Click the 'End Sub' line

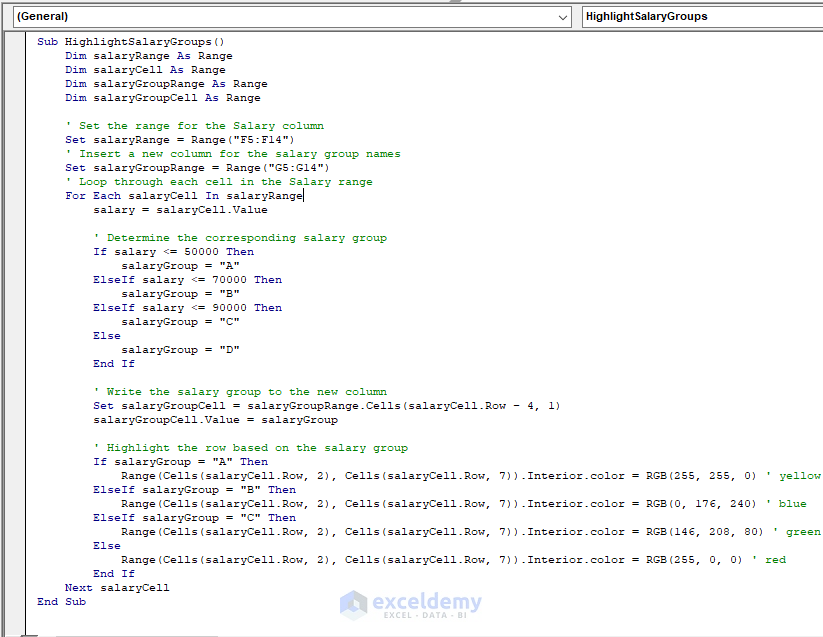61,602
